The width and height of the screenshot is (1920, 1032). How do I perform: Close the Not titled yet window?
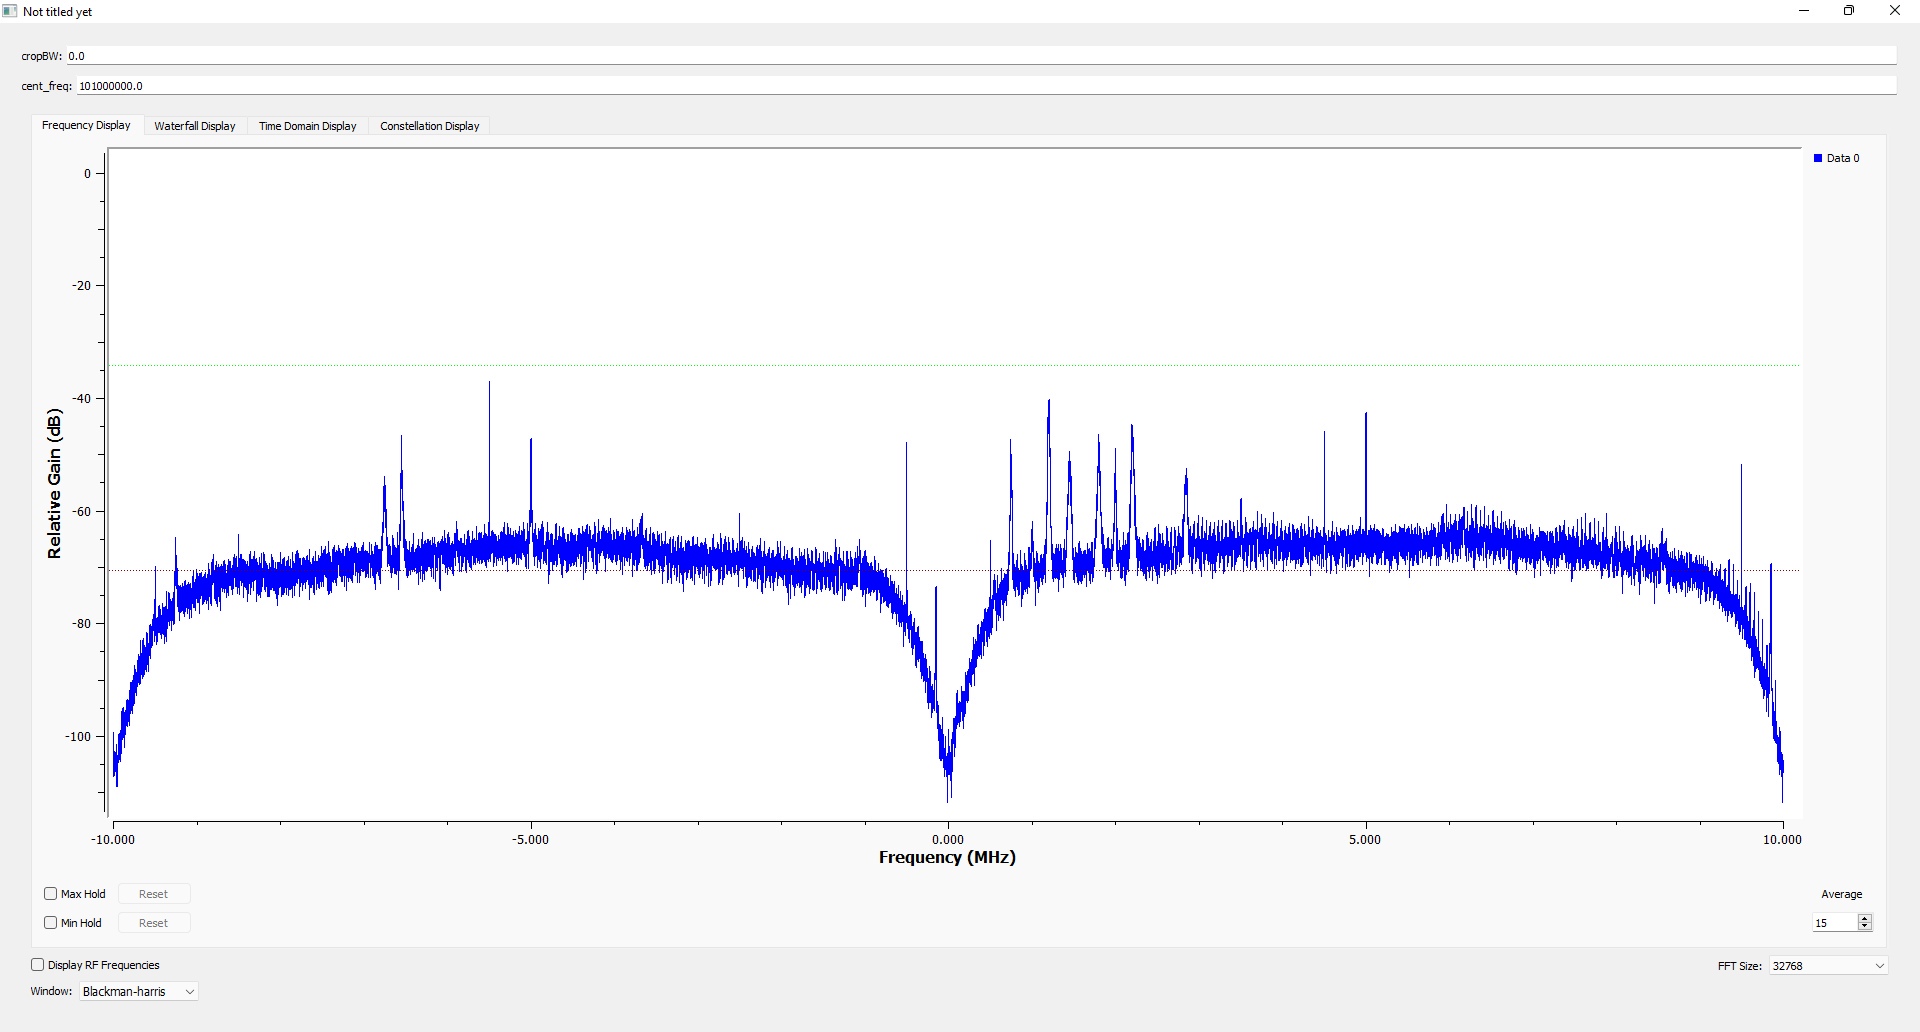coord(1895,11)
